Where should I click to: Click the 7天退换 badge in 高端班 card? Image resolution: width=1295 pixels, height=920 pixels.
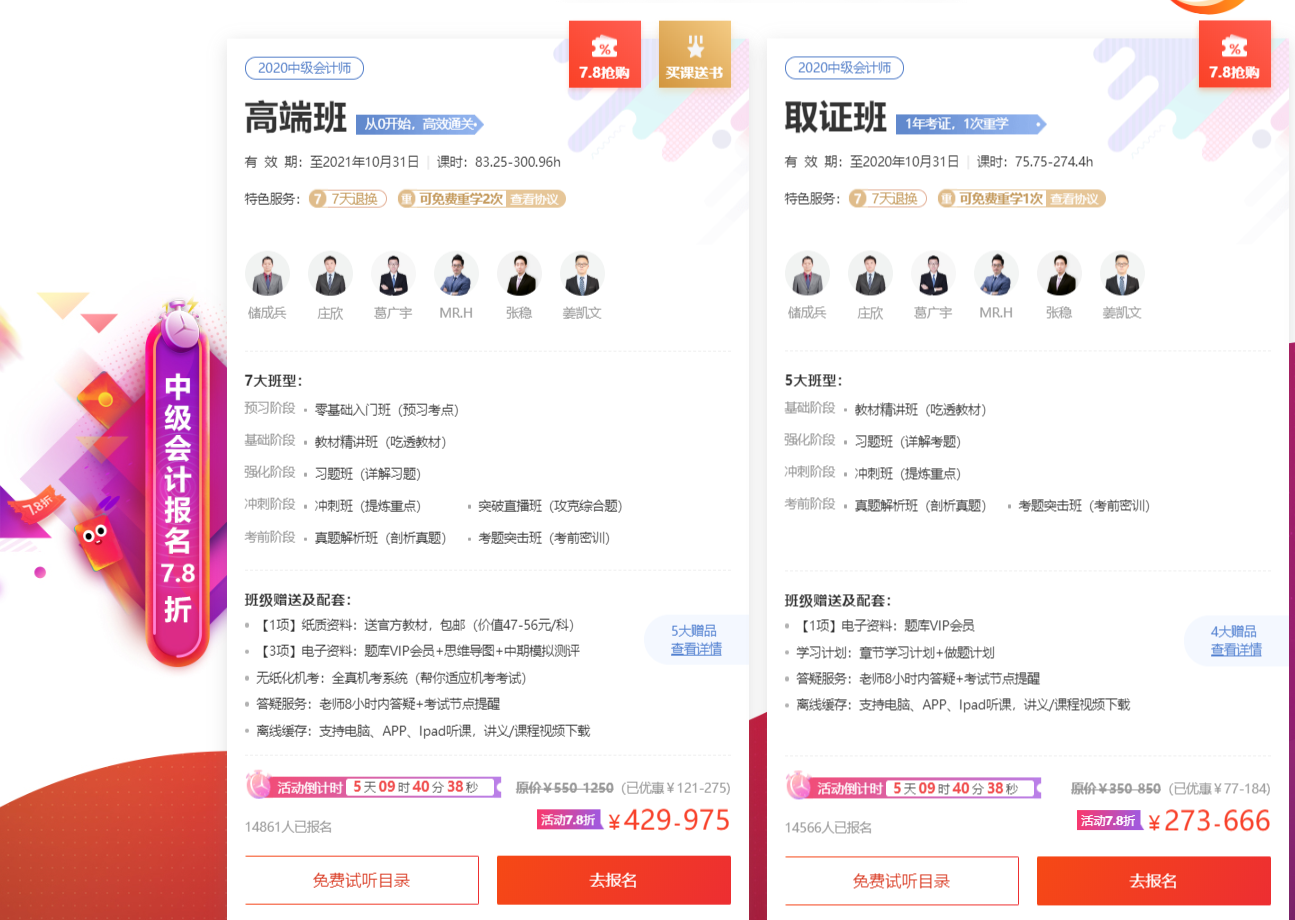tap(347, 198)
